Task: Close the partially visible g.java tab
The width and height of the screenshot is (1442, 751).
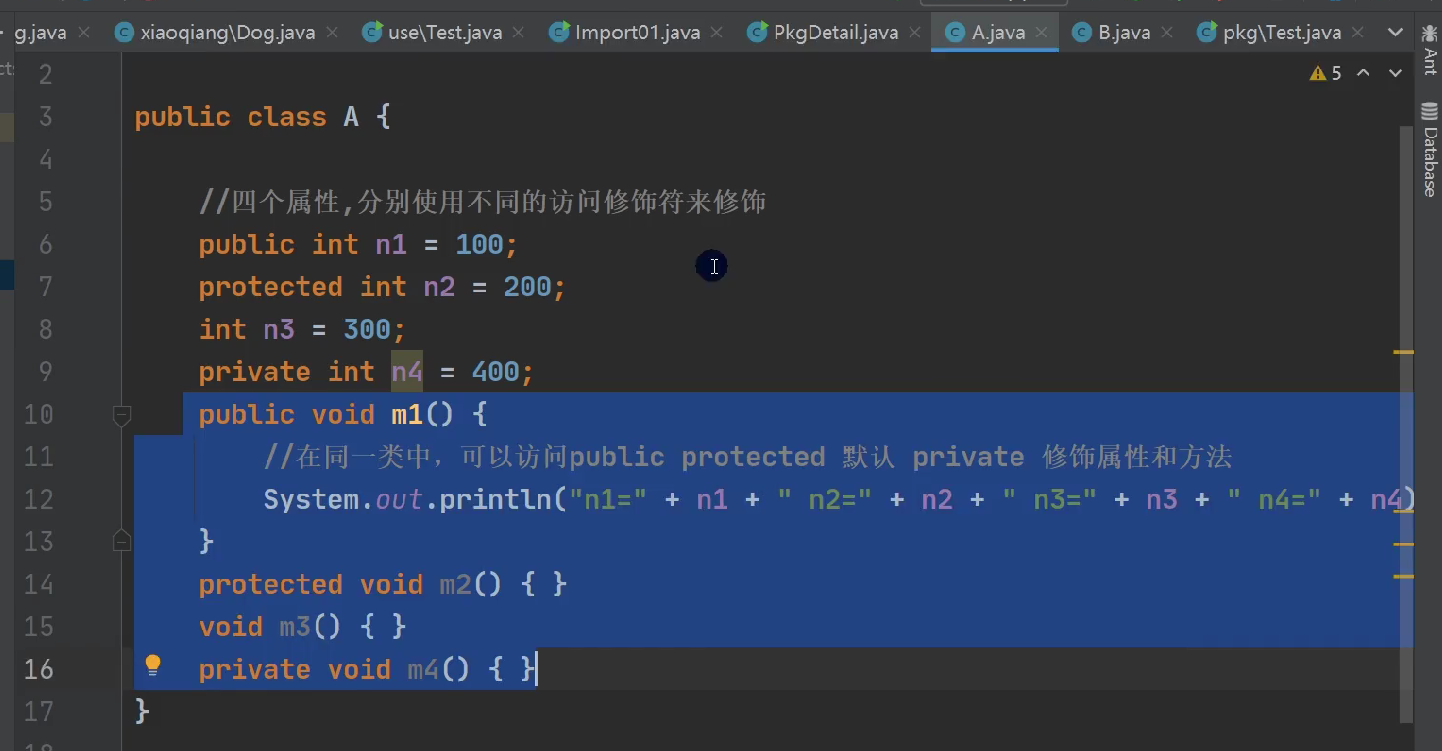Action: [x=84, y=32]
